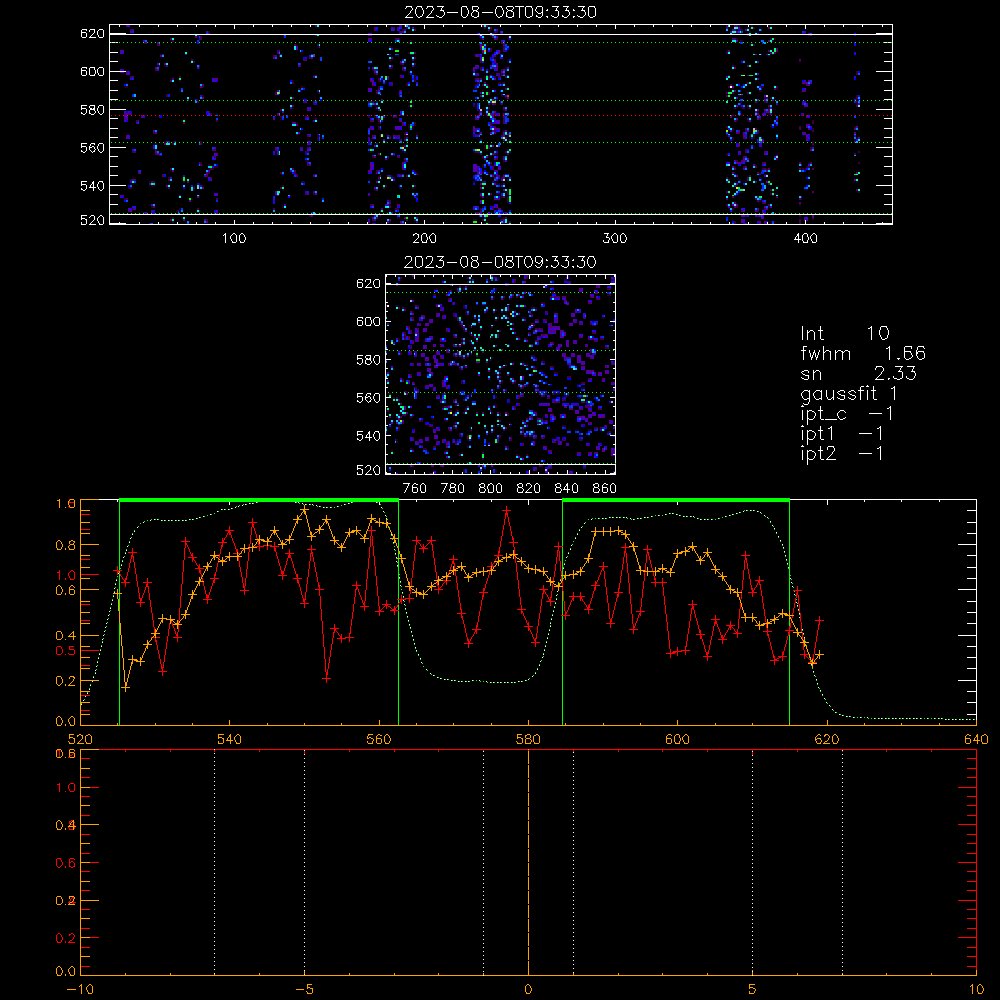
Task: Click the green vertical line near 615
Action: coord(790,613)
